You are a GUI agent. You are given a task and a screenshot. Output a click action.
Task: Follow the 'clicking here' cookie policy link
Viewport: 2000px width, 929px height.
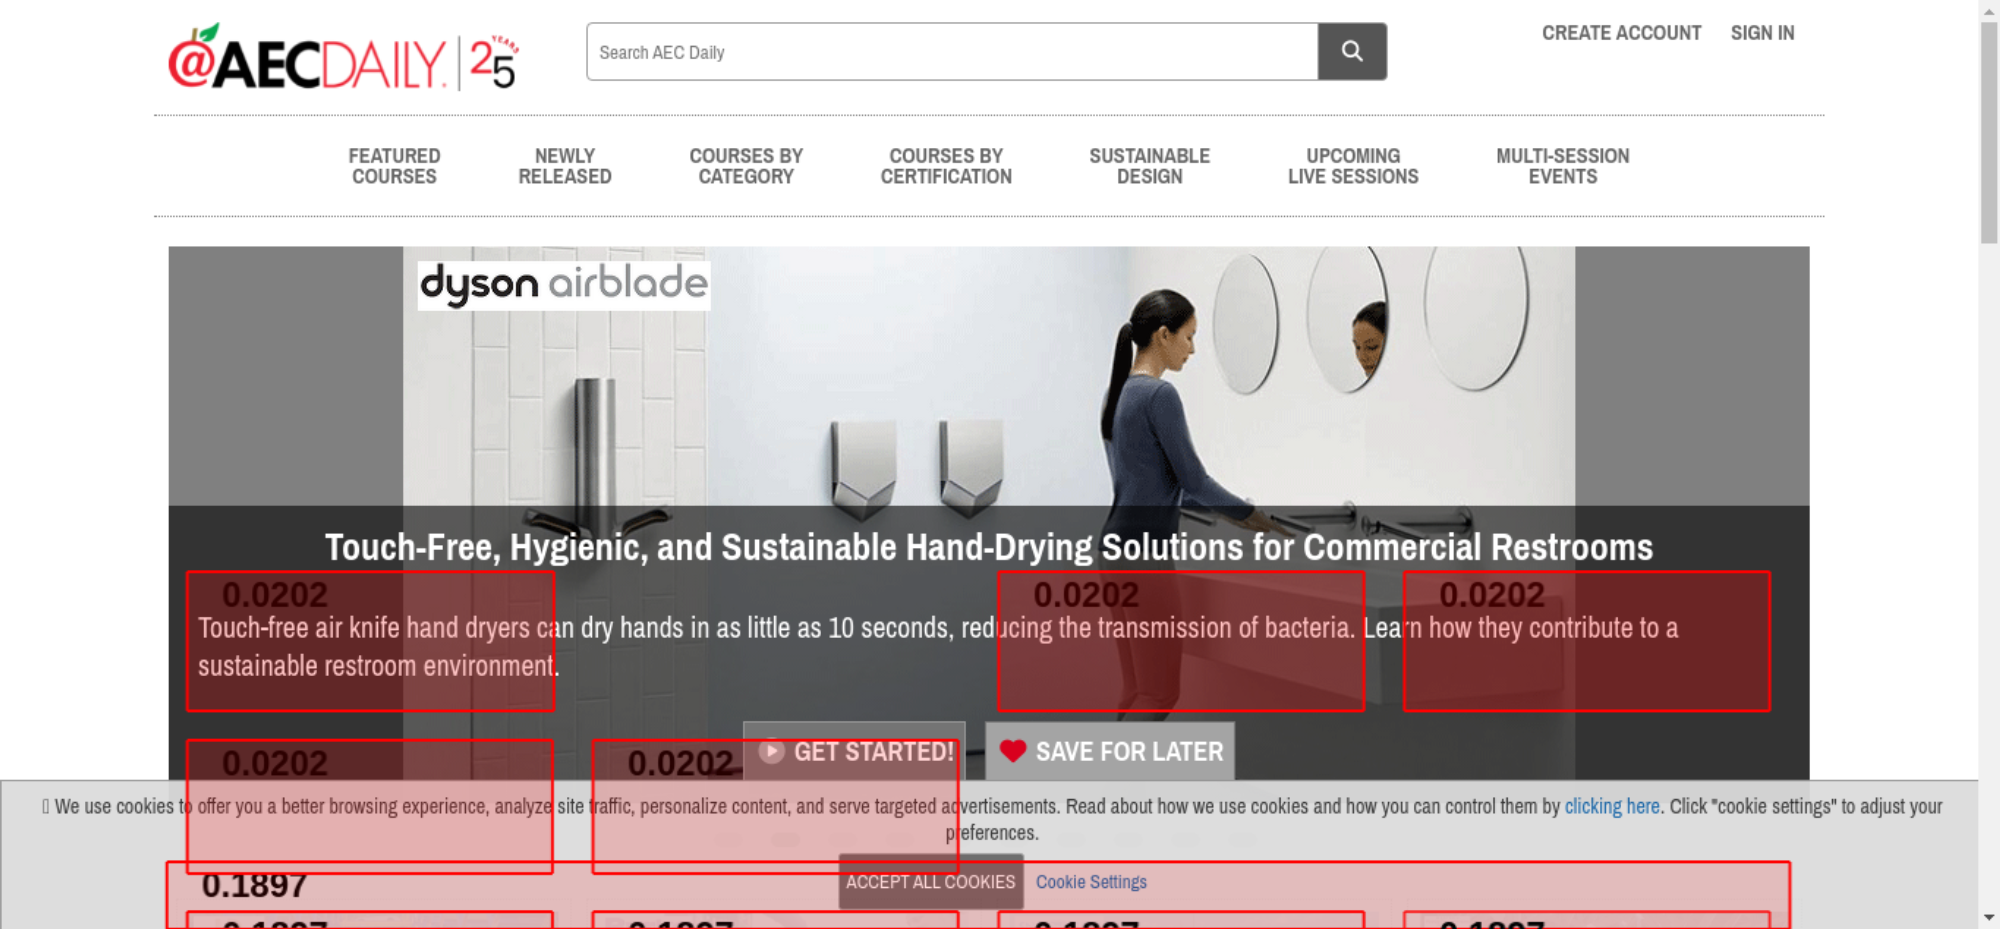click(1611, 806)
